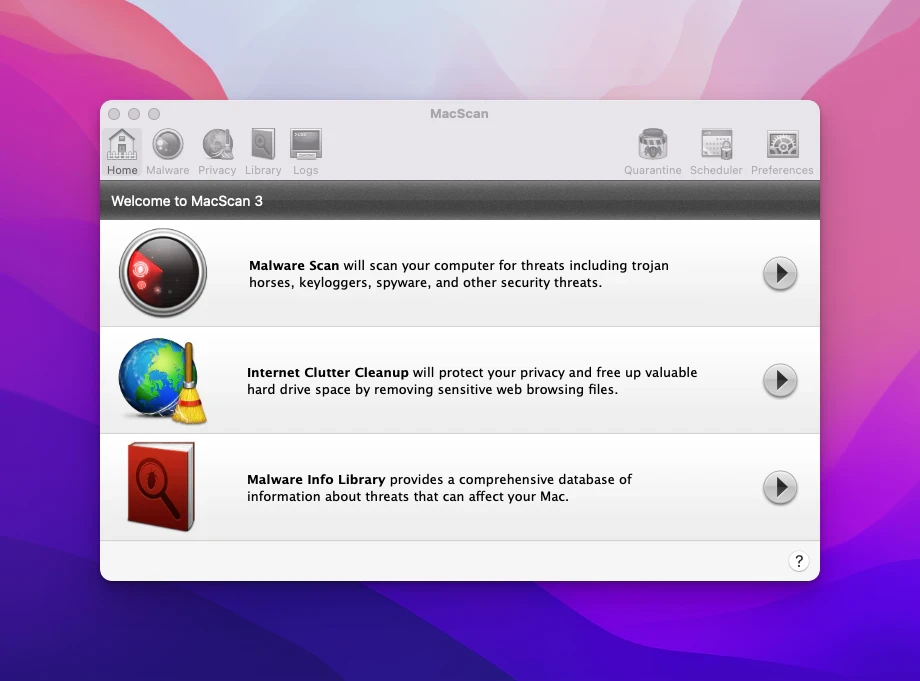This screenshot has height=681, width=920.
Task: Open the Privacy toolbar section
Action: (x=217, y=152)
